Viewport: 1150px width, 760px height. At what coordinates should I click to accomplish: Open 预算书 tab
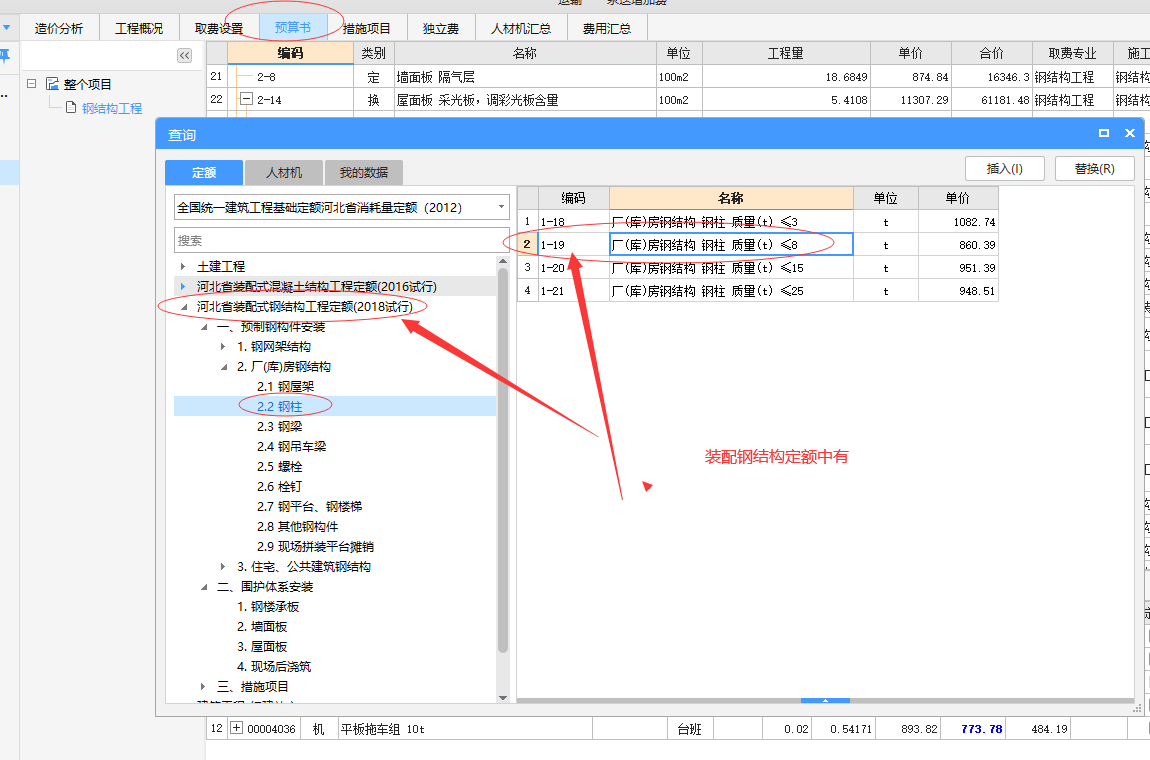[x=293, y=28]
